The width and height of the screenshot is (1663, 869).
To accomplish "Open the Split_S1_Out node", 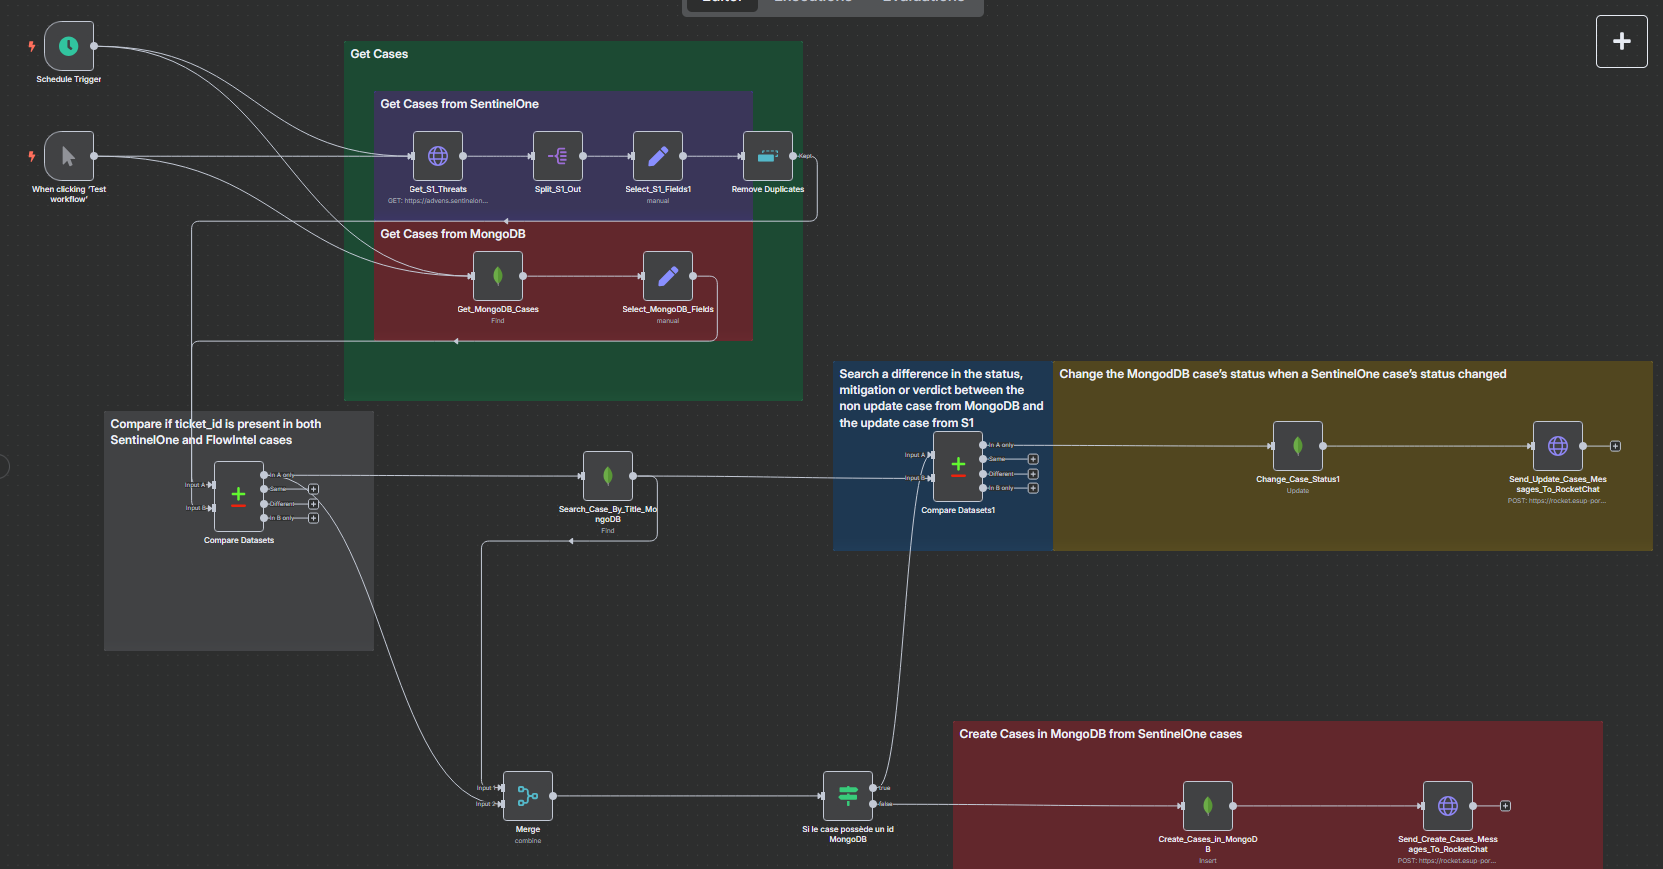I will pyautogui.click(x=558, y=156).
